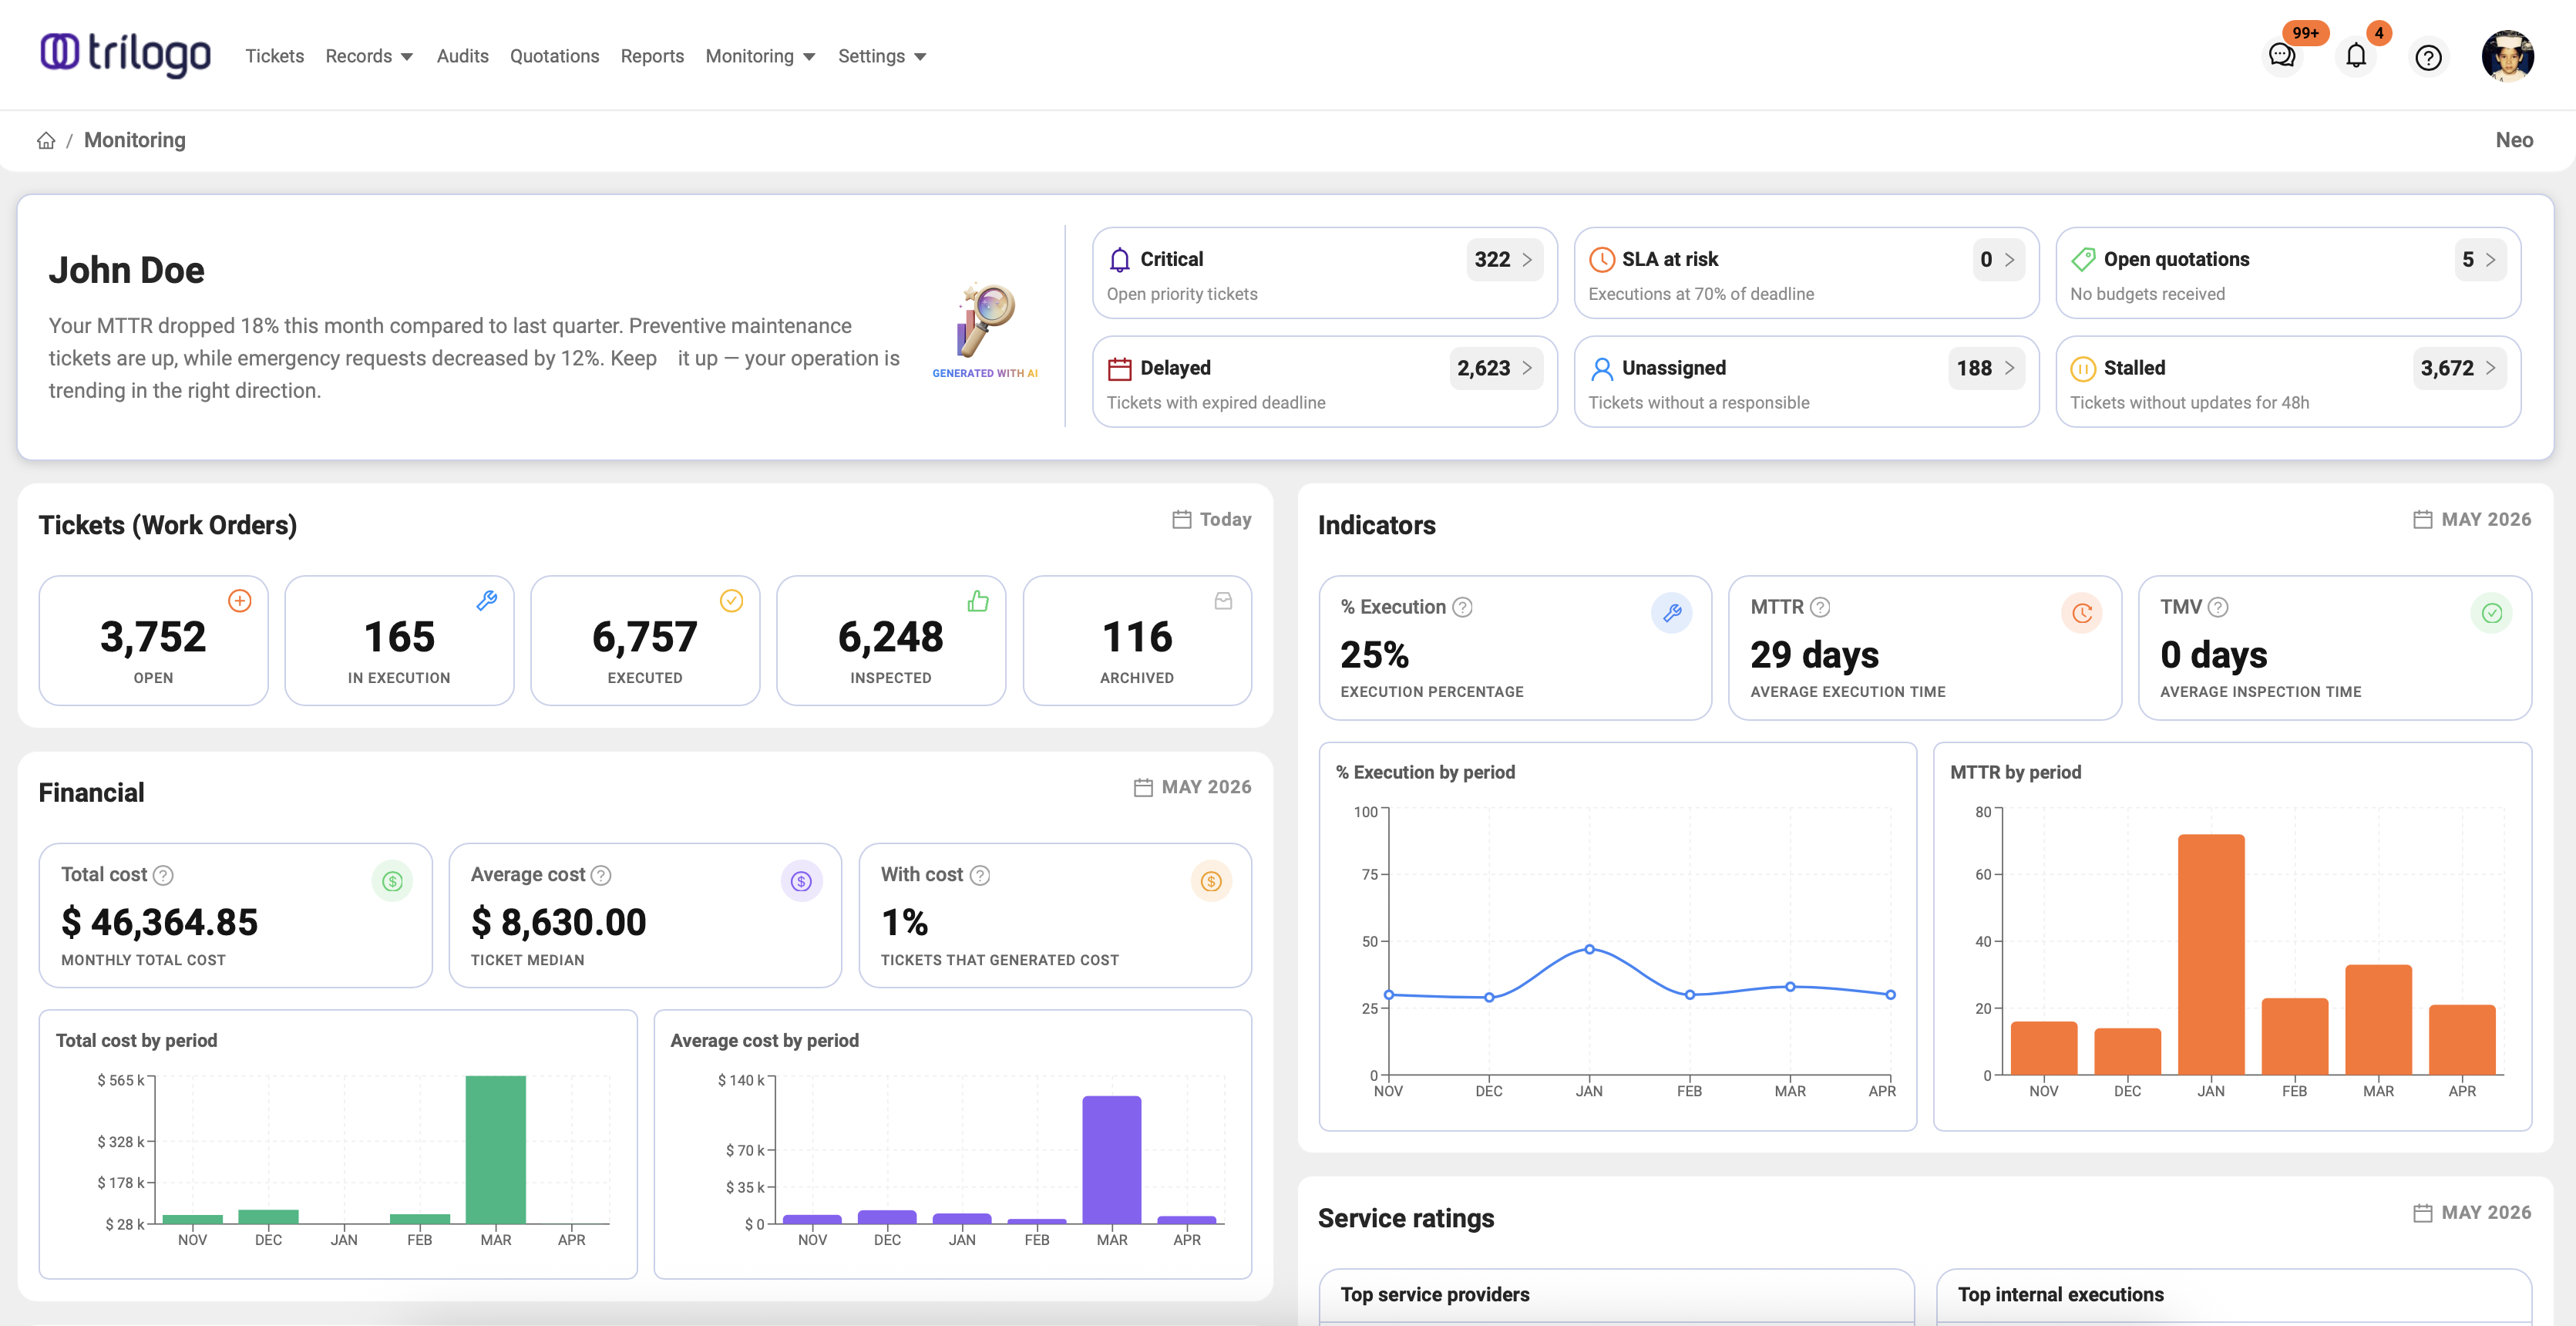The height and width of the screenshot is (1326, 2576).
Task: Open the Unassigned count 188
Action: point(1986,368)
